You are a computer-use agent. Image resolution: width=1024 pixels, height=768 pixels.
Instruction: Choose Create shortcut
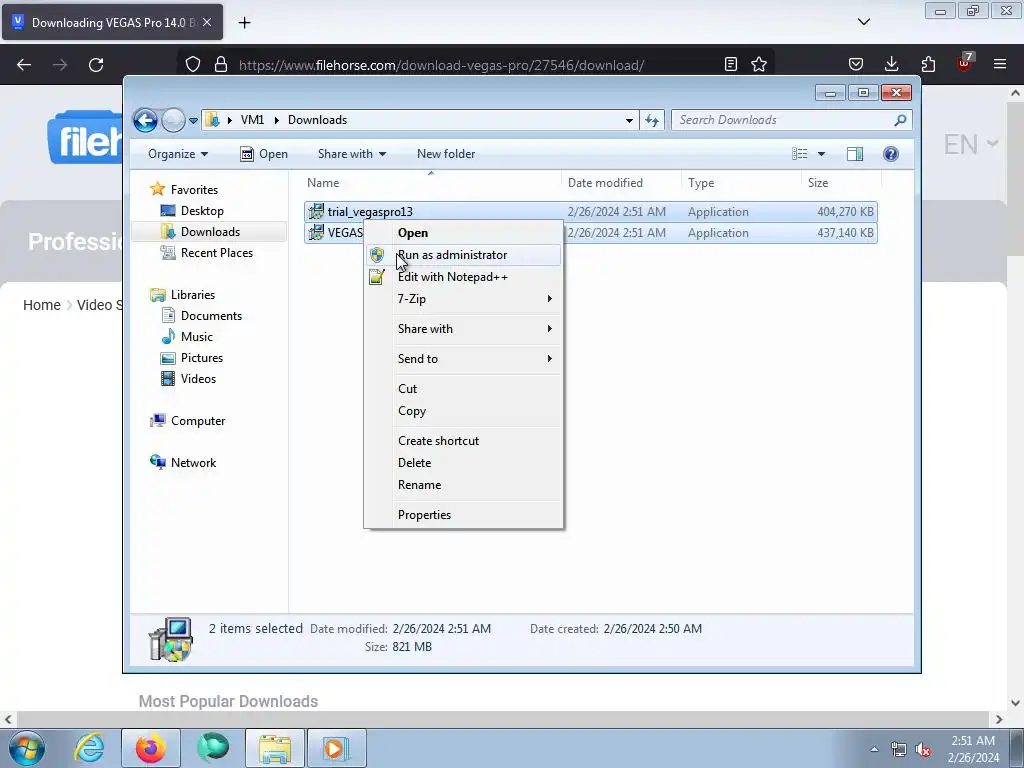click(x=463, y=441)
